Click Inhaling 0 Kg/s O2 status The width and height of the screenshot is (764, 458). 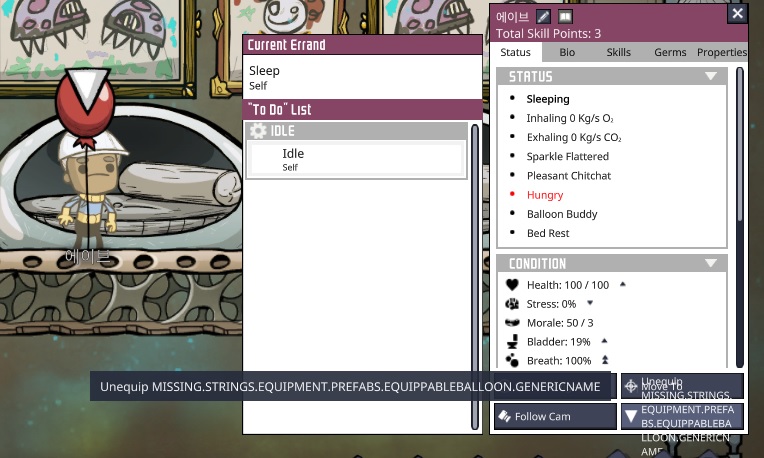(570, 118)
